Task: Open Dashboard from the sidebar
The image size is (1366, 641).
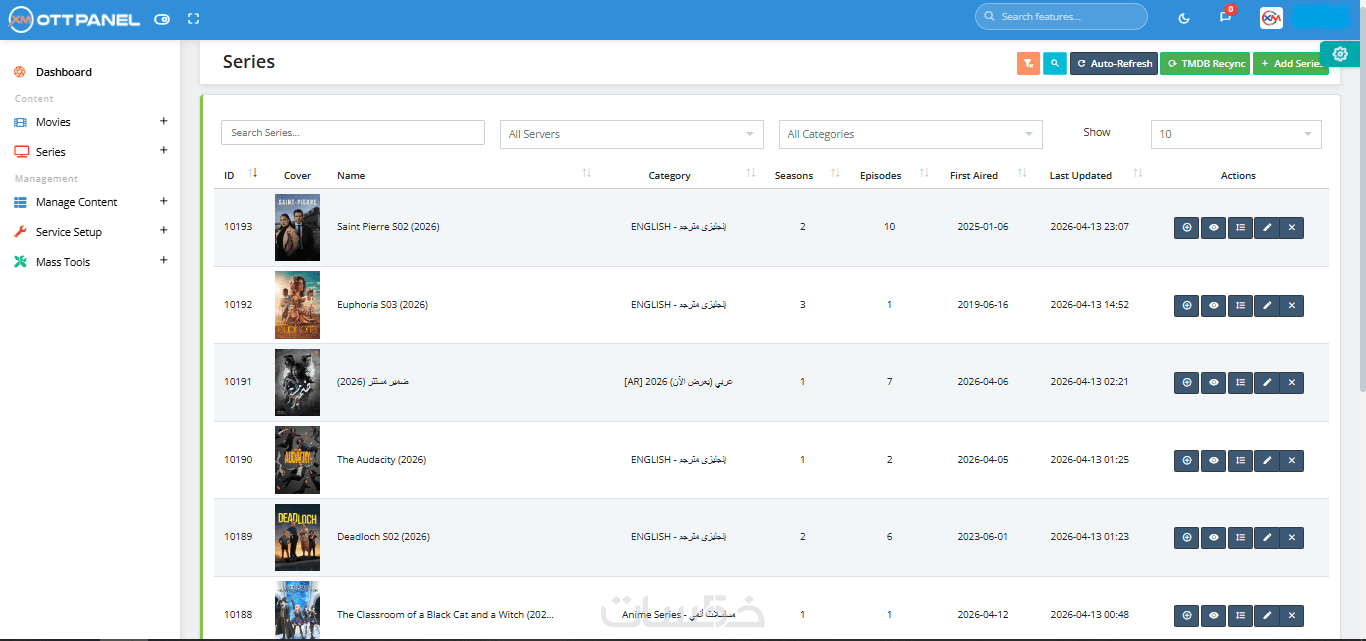Action: (x=63, y=72)
